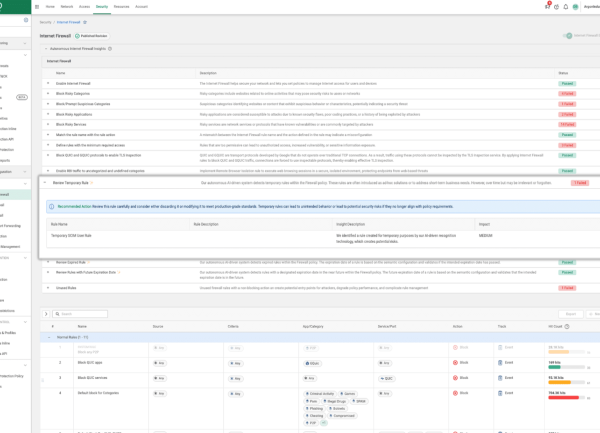Viewport: 600px width, 433px height.
Task: Click the Block/Prompt Suspicious Categories row name
Action: [x=83, y=104]
